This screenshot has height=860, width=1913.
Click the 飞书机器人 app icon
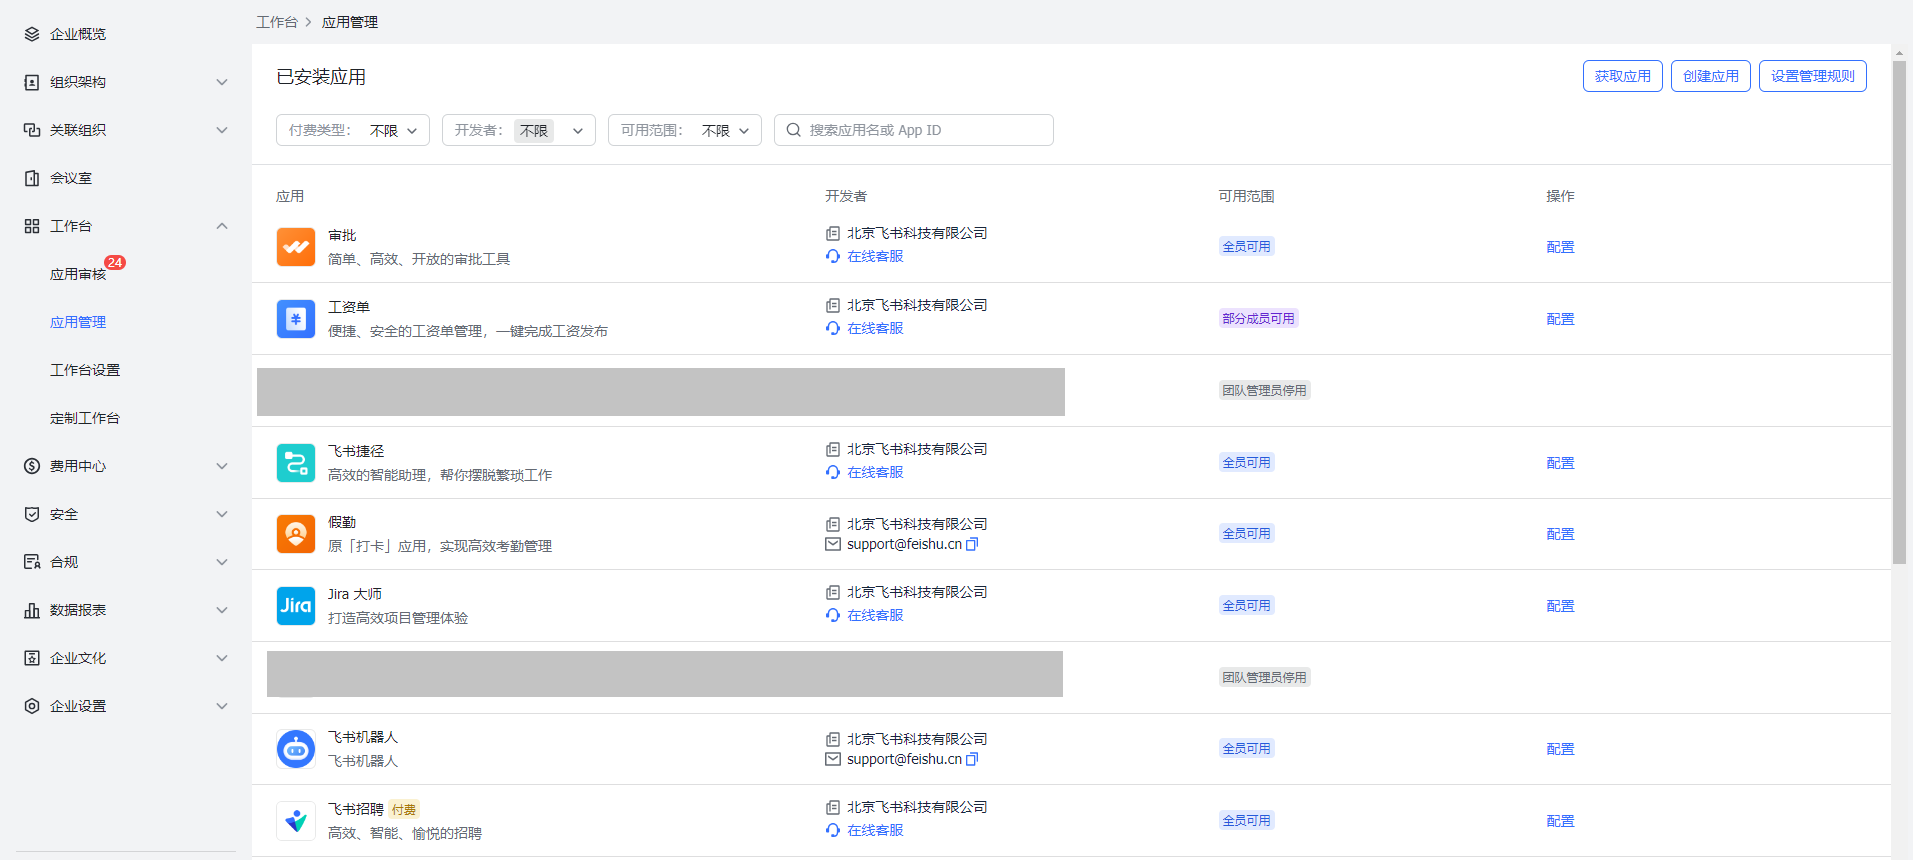(x=296, y=749)
